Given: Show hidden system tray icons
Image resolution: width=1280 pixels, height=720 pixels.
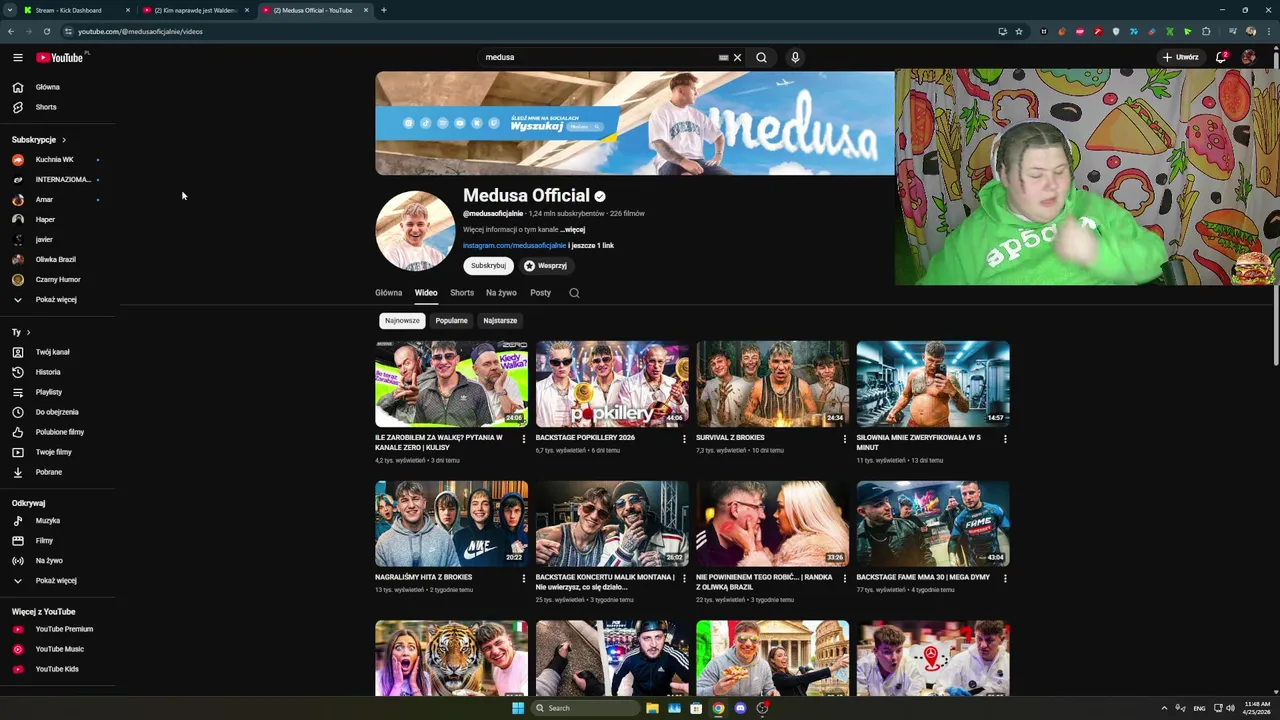Looking at the screenshot, I should pyautogui.click(x=1164, y=708).
